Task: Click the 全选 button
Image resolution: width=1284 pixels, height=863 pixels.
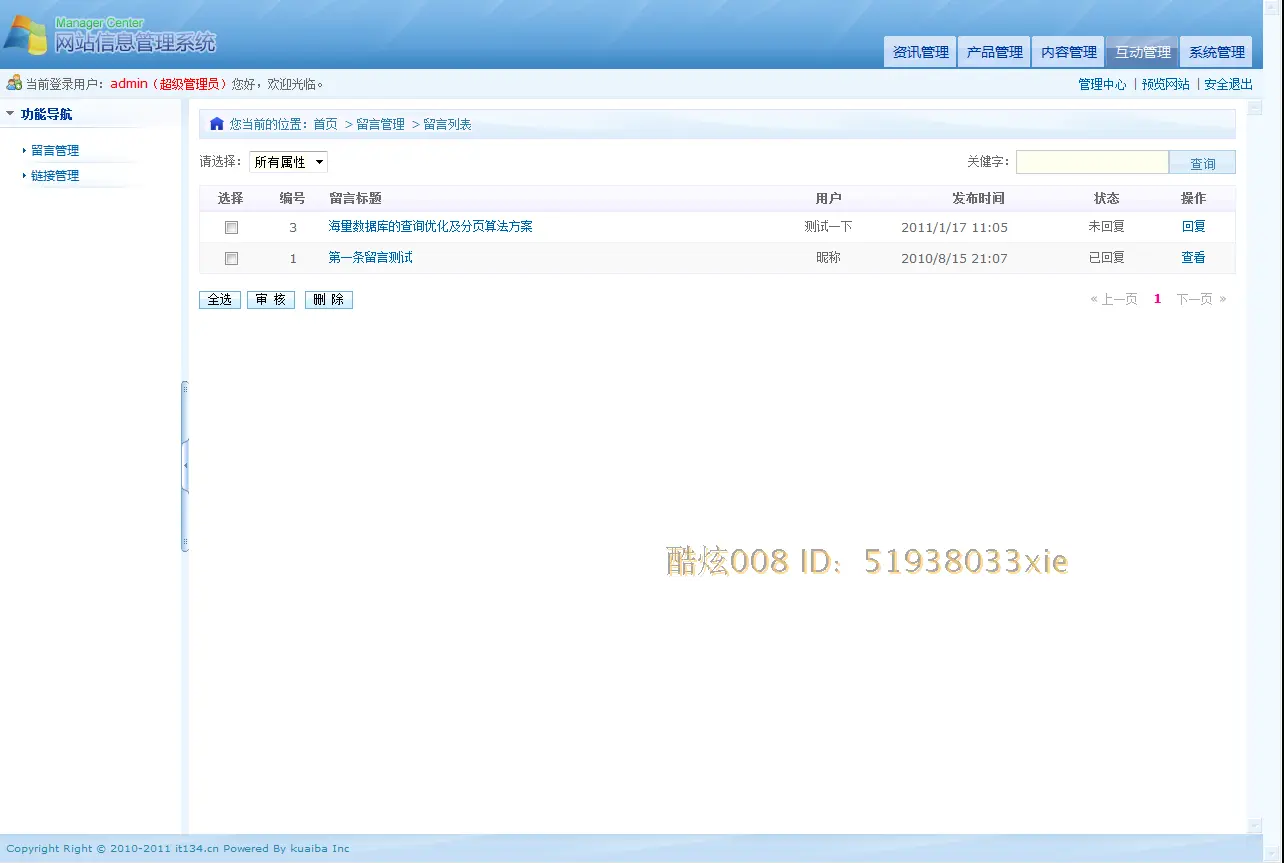Action: (x=220, y=300)
